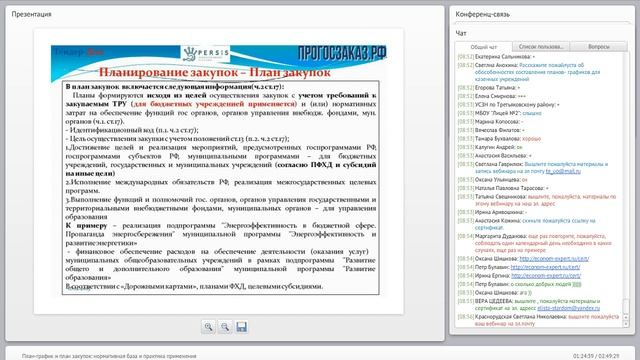
Task: Click the yandex.ru email in ВЕРА ЦЕДЕЕВА's message
Action: (569, 309)
